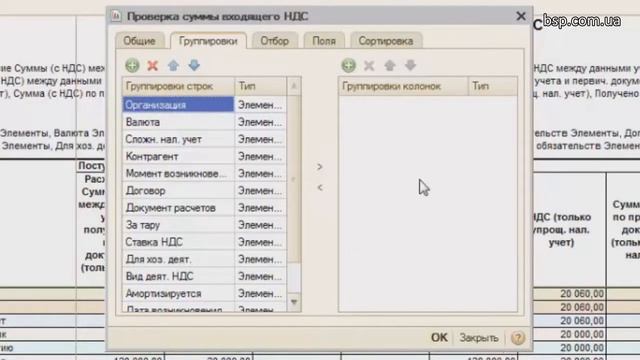The height and width of the screenshot is (360, 640).
Task: Click the greyed delete icon for column groupings
Action: 369,65
